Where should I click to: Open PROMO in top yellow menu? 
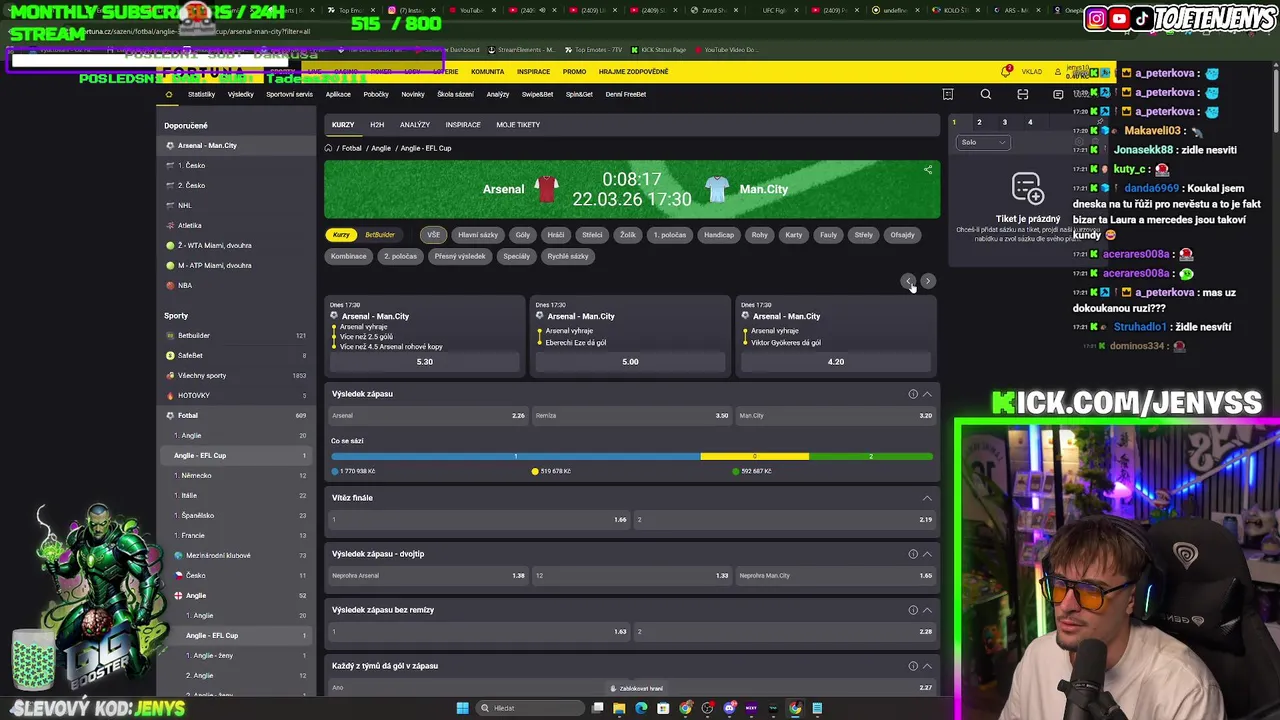(574, 72)
